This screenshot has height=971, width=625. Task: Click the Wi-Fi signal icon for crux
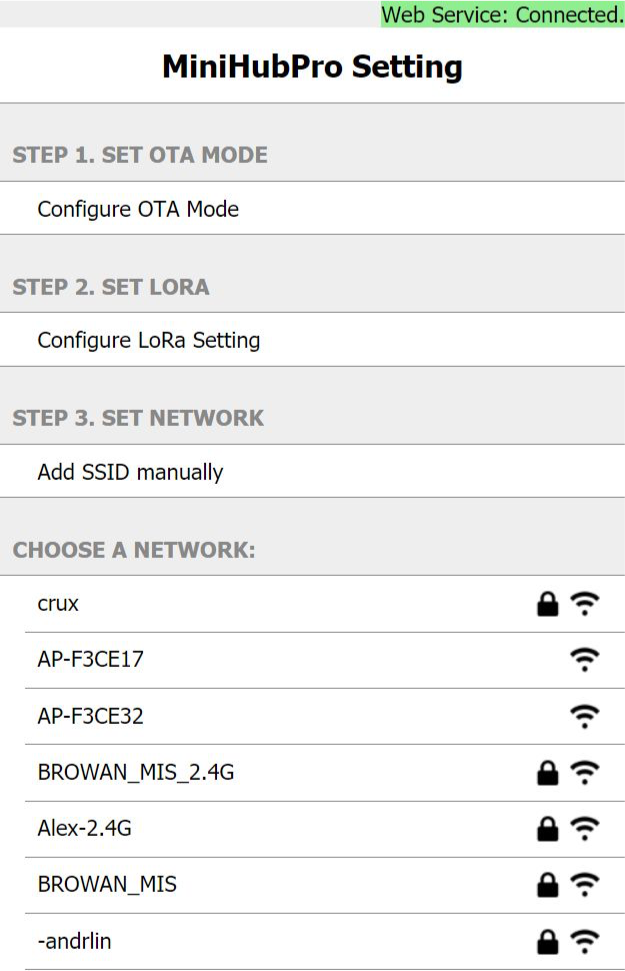coord(585,604)
